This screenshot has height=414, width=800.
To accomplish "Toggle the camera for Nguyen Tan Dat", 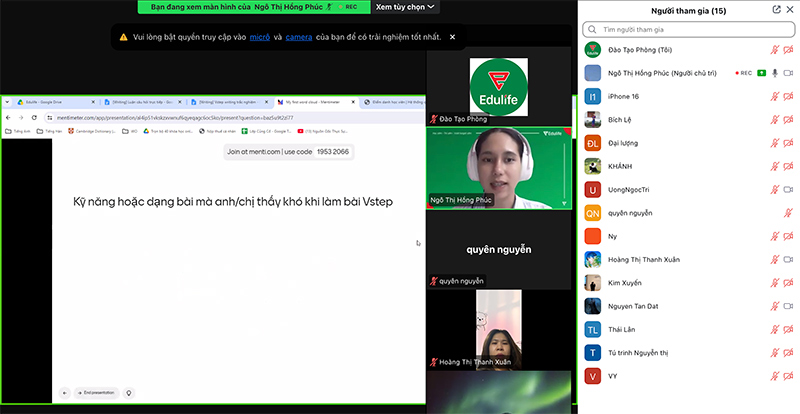I will (789, 306).
